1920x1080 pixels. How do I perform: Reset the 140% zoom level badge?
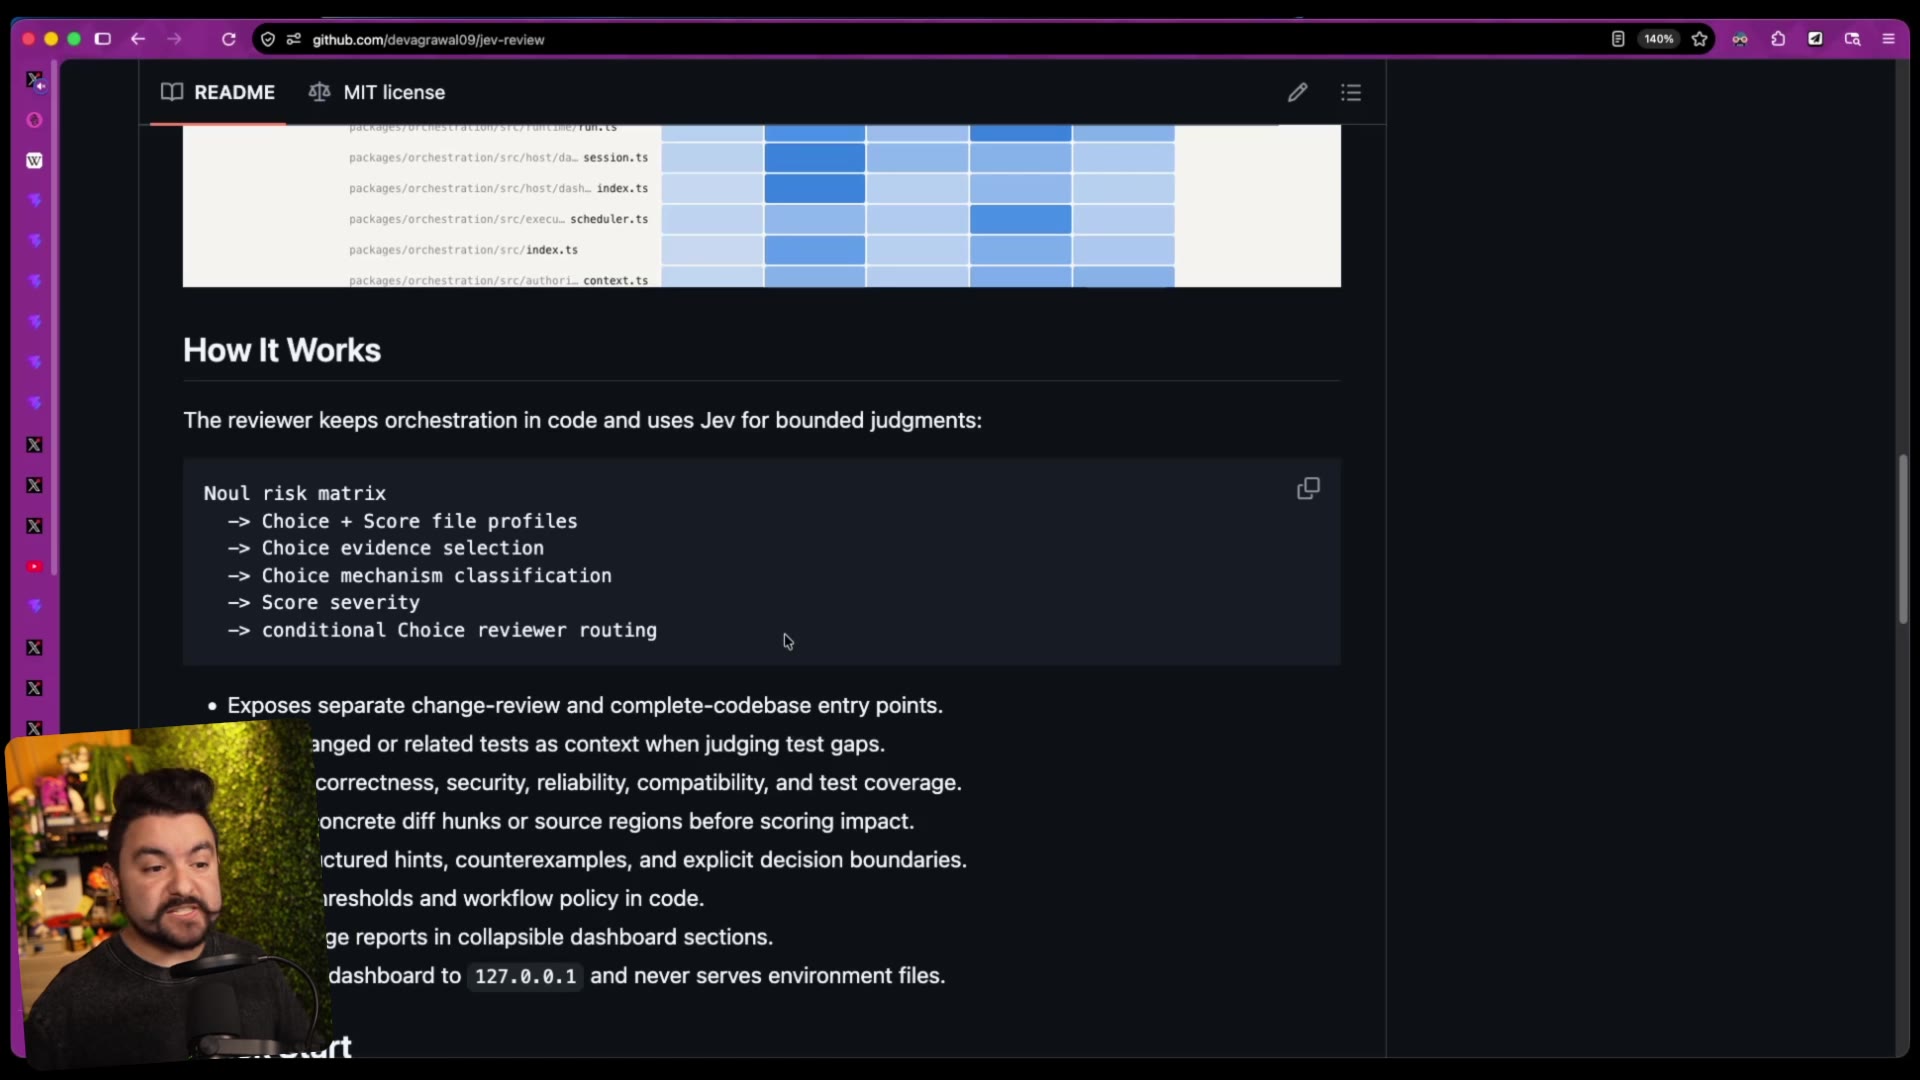tap(1658, 39)
